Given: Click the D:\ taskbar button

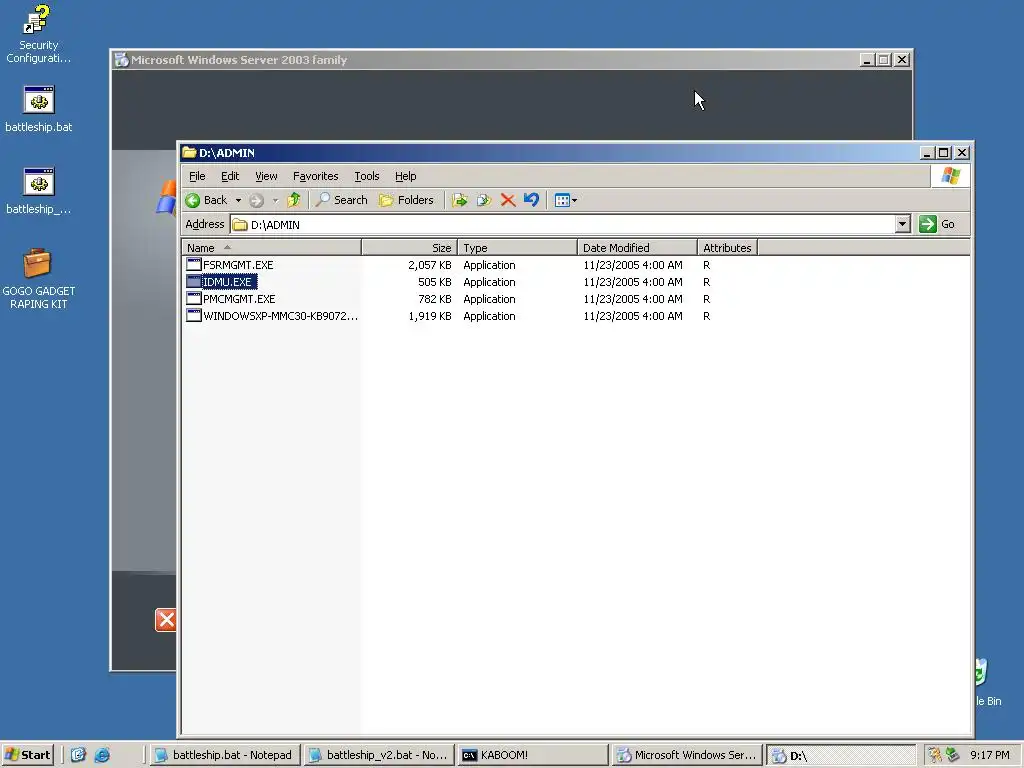Looking at the screenshot, I should 841,755.
